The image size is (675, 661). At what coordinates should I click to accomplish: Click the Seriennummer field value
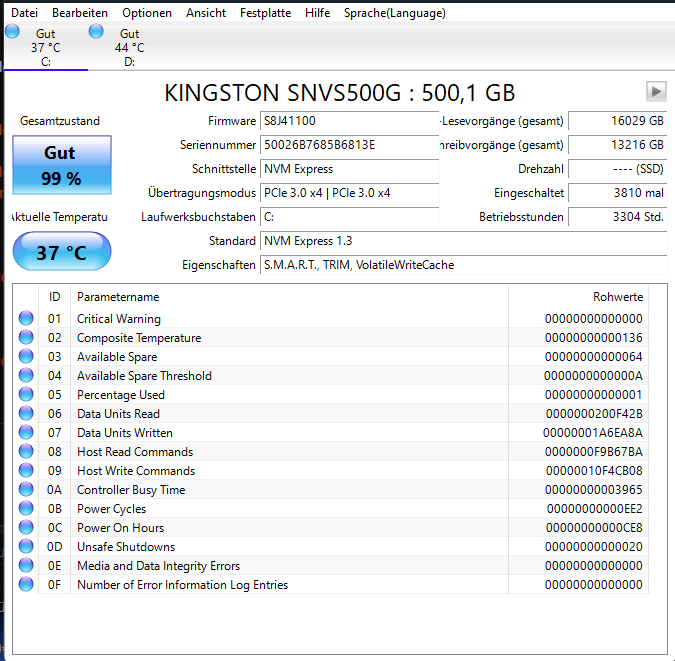tap(349, 145)
